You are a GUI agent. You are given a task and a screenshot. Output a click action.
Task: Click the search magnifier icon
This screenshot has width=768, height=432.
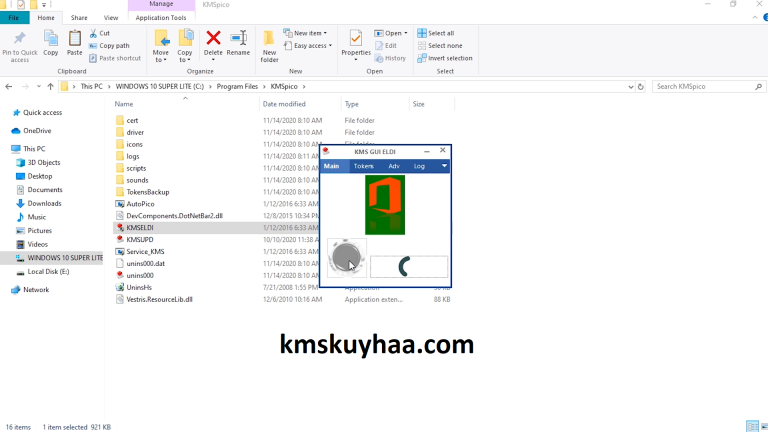pos(758,87)
